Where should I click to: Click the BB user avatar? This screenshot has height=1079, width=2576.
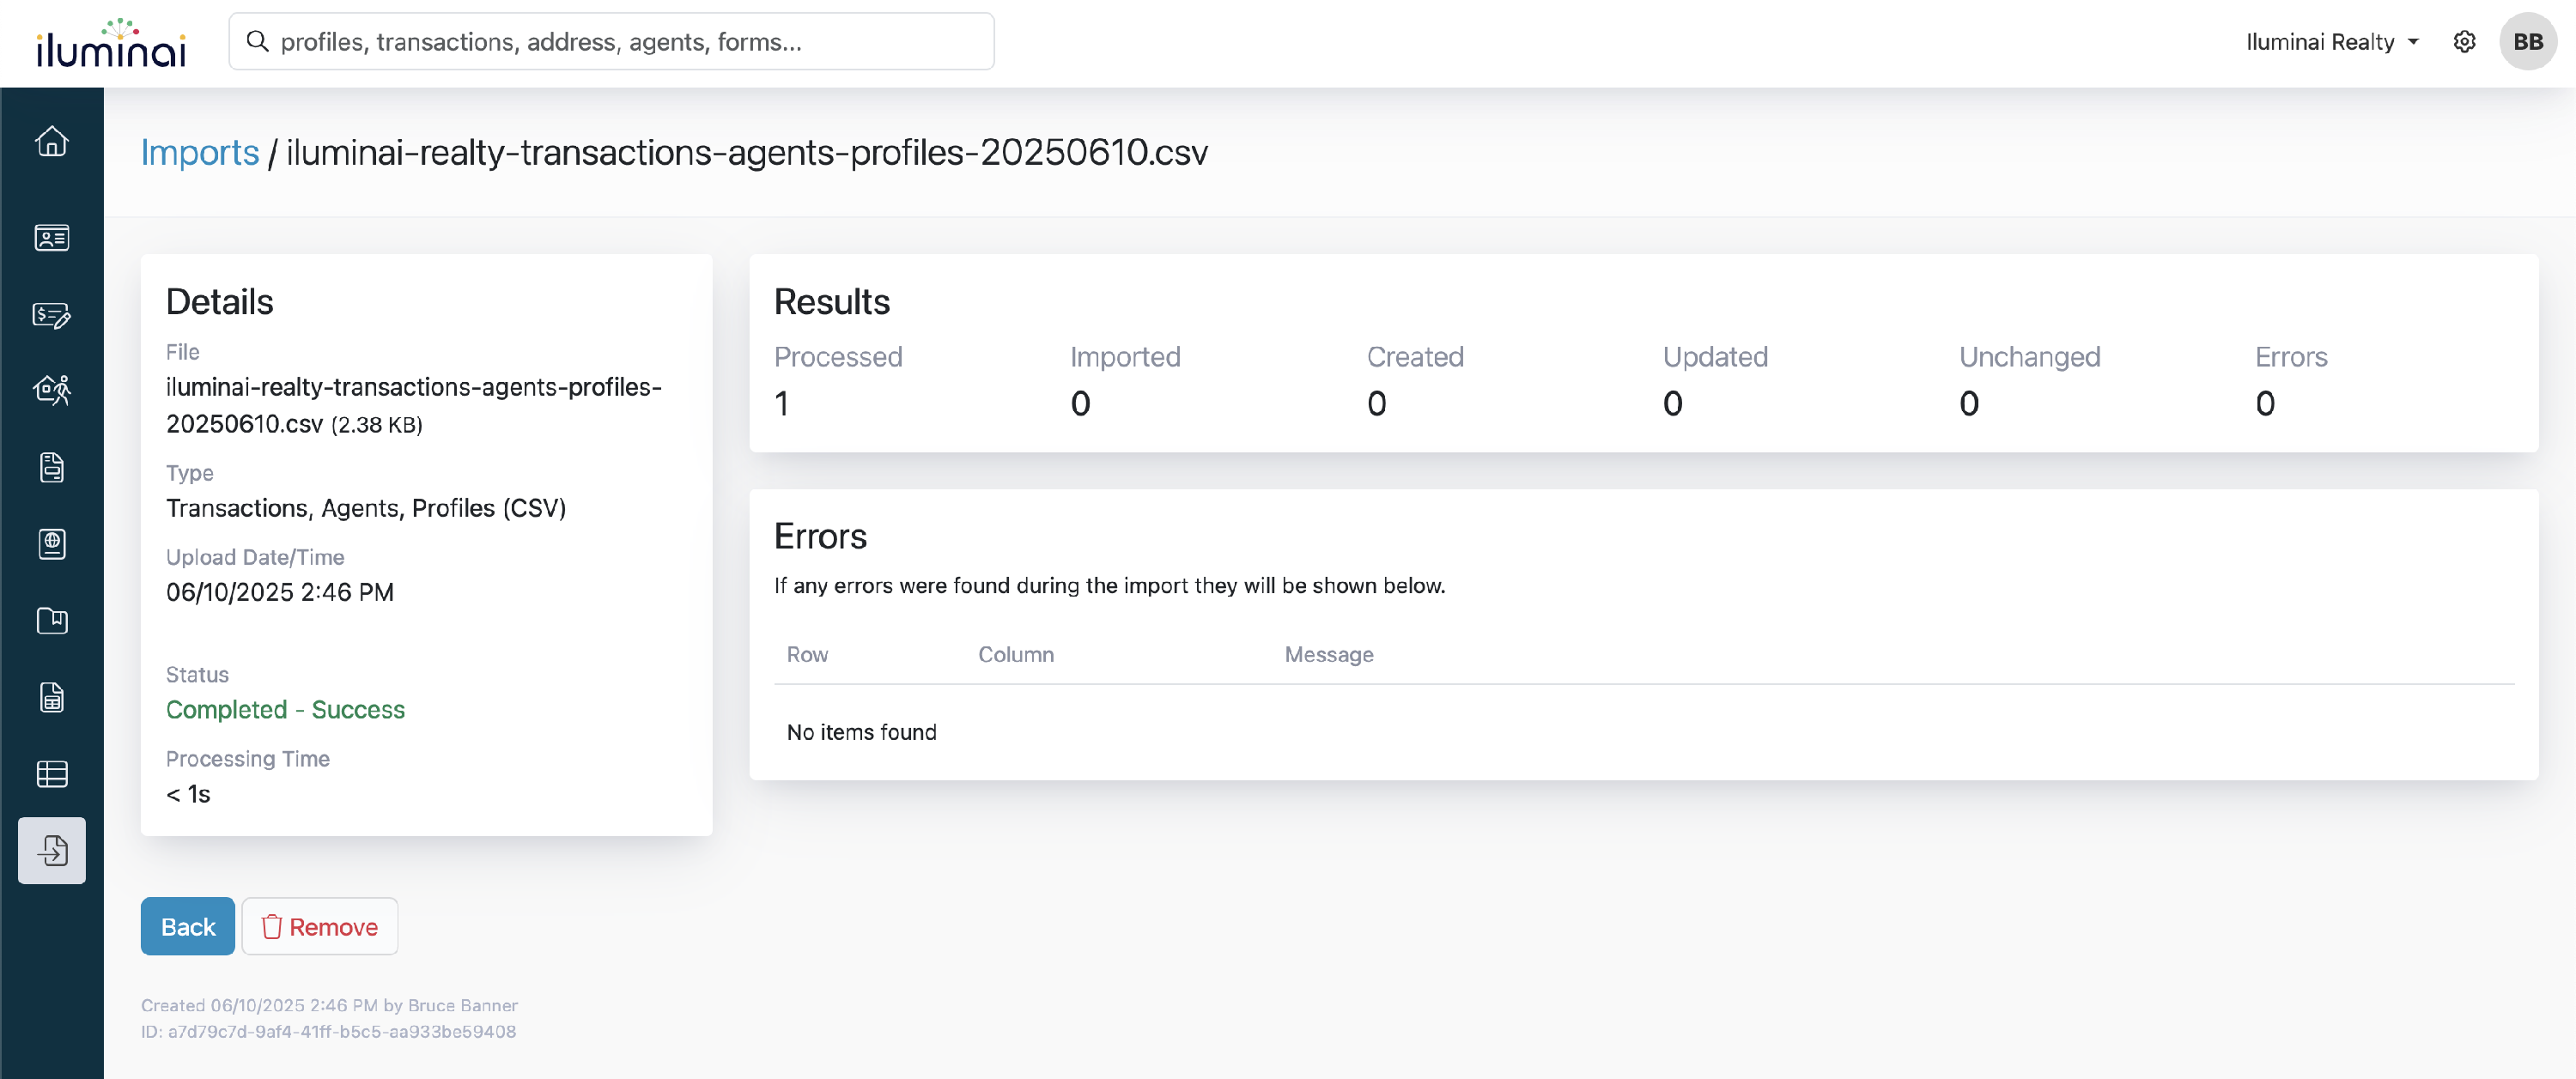2528,42
